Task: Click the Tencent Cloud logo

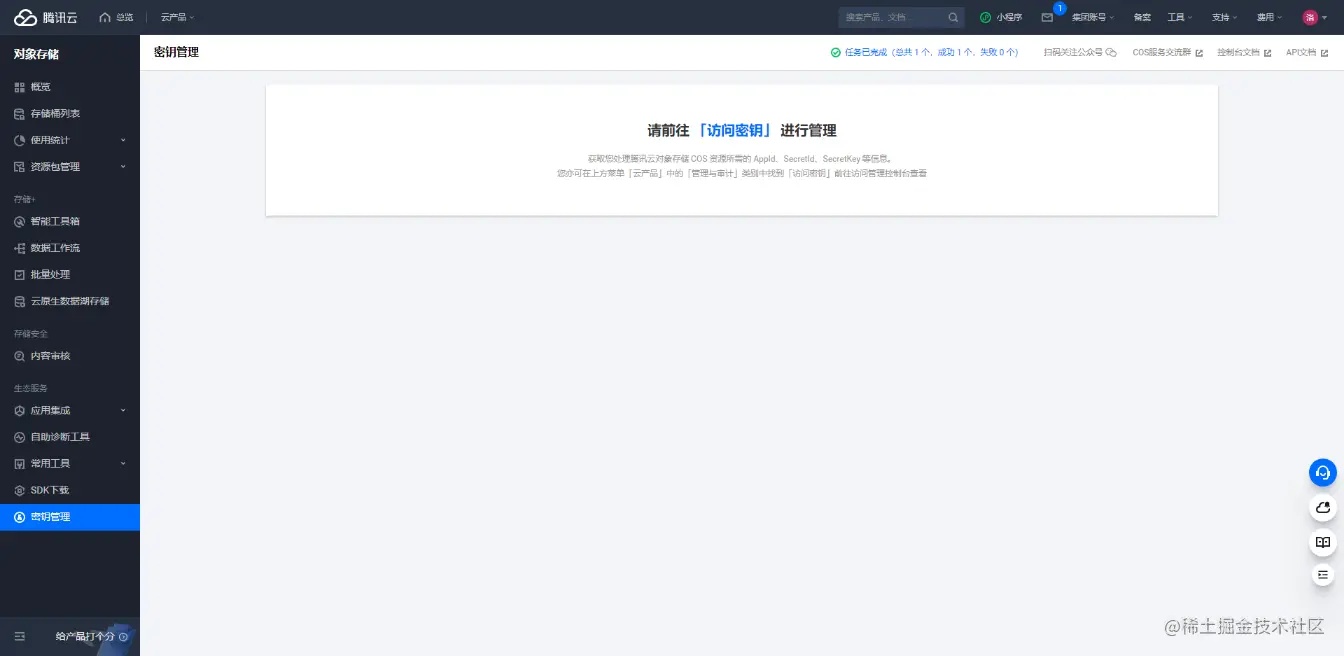Action: tap(44, 17)
